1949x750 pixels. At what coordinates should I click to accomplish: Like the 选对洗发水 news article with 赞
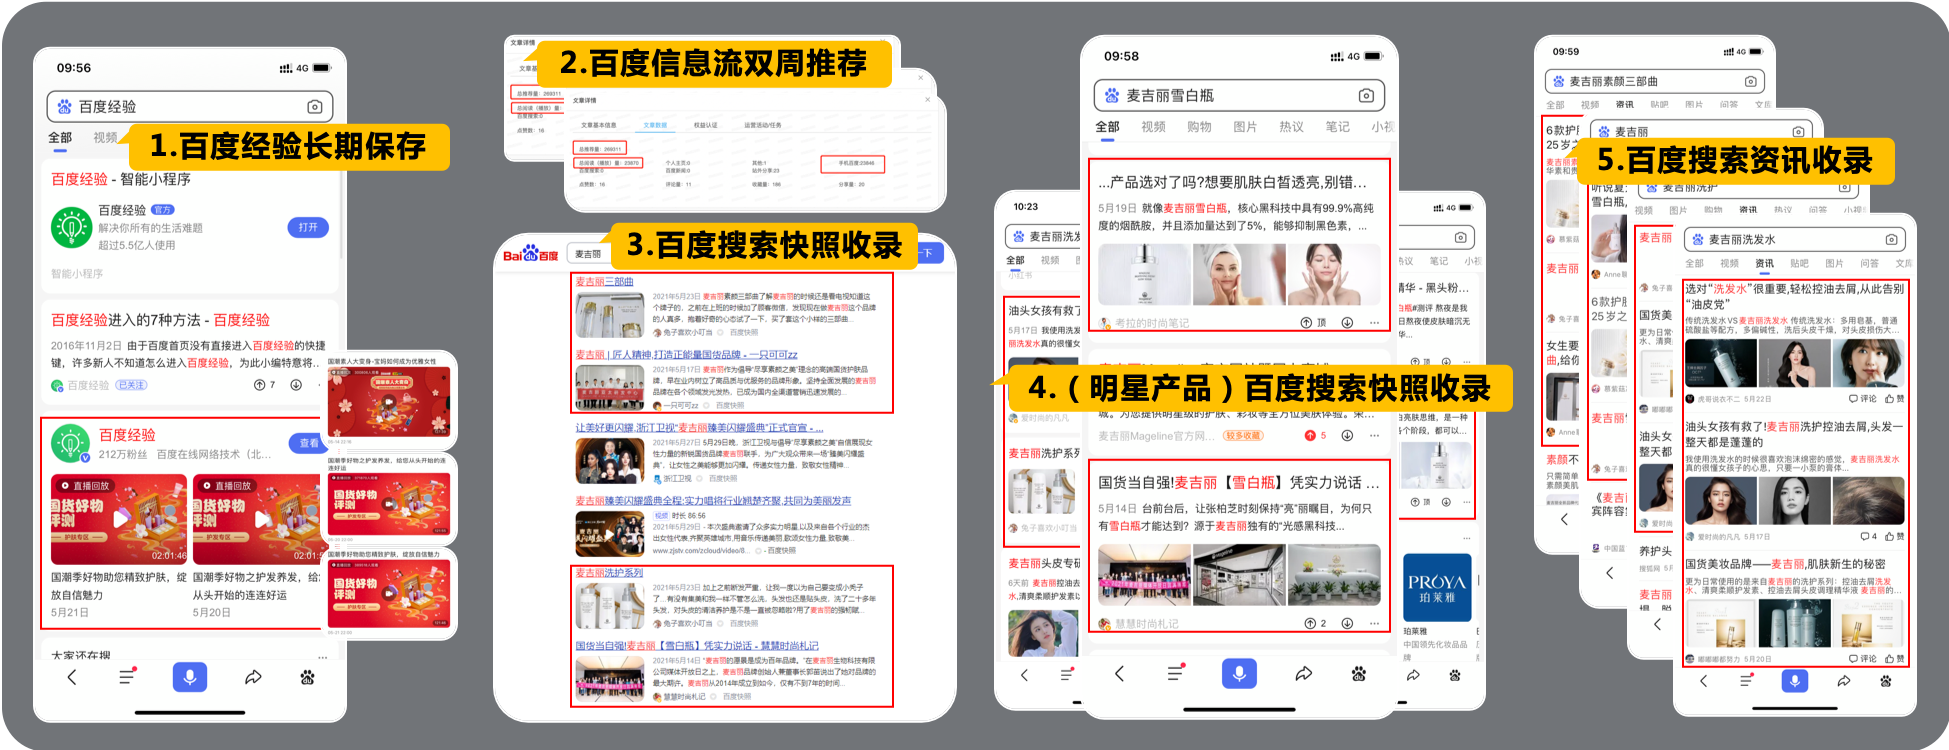click(x=1894, y=398)
